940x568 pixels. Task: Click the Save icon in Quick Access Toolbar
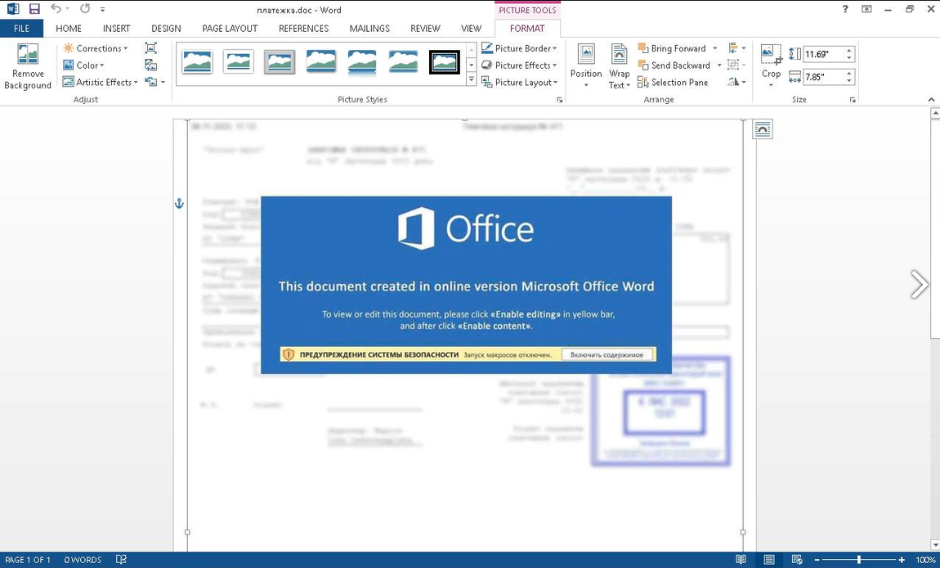click(34, 9)
